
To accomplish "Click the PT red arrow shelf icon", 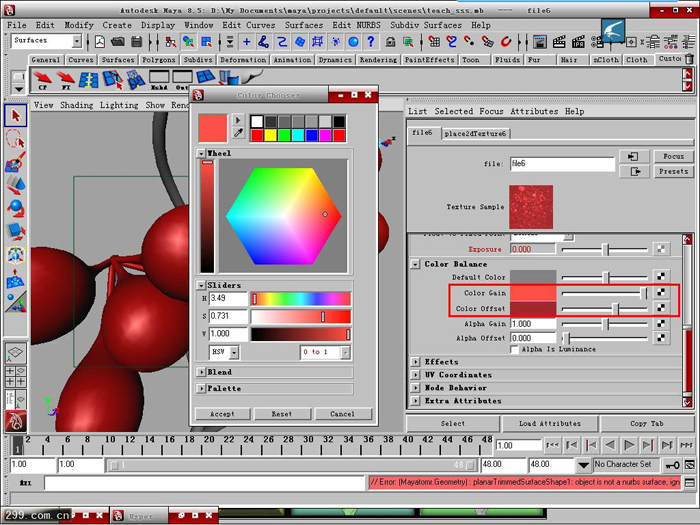I will pos(66,80).
